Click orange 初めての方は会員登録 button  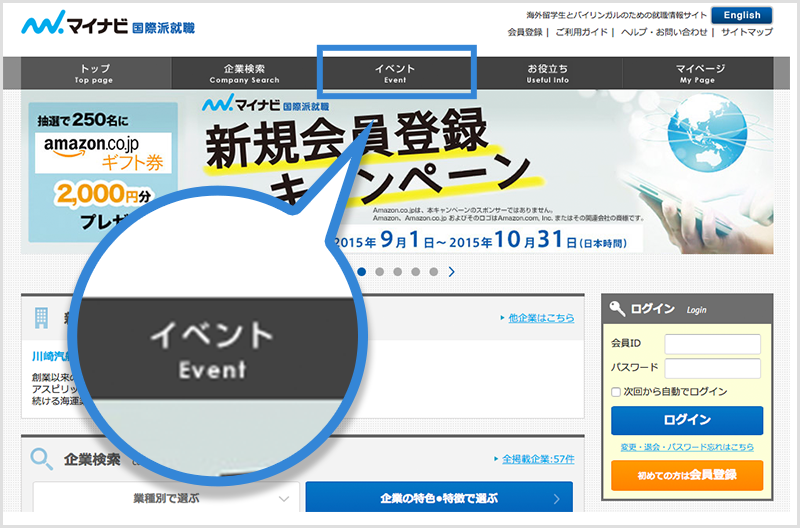click(x=687, y=475)
